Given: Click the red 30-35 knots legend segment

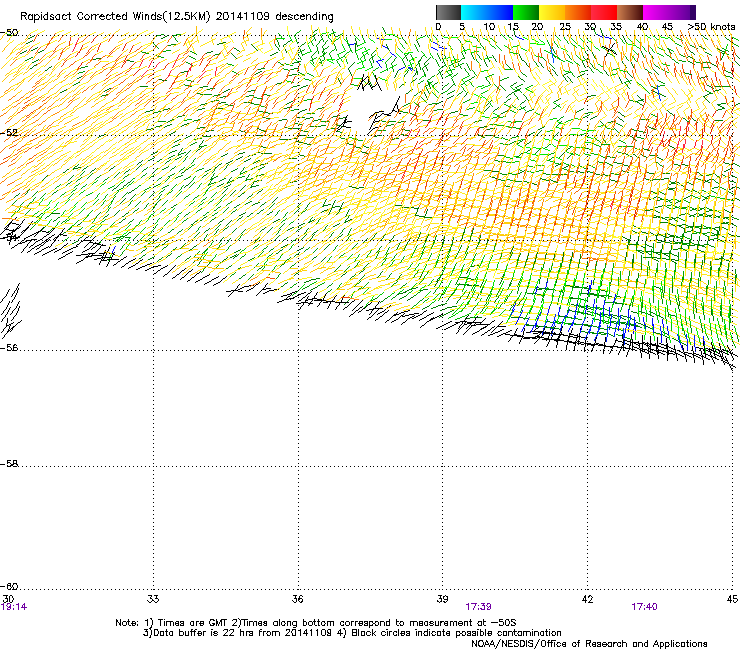Looking at the screenshot, I should (x=604, y=12).
